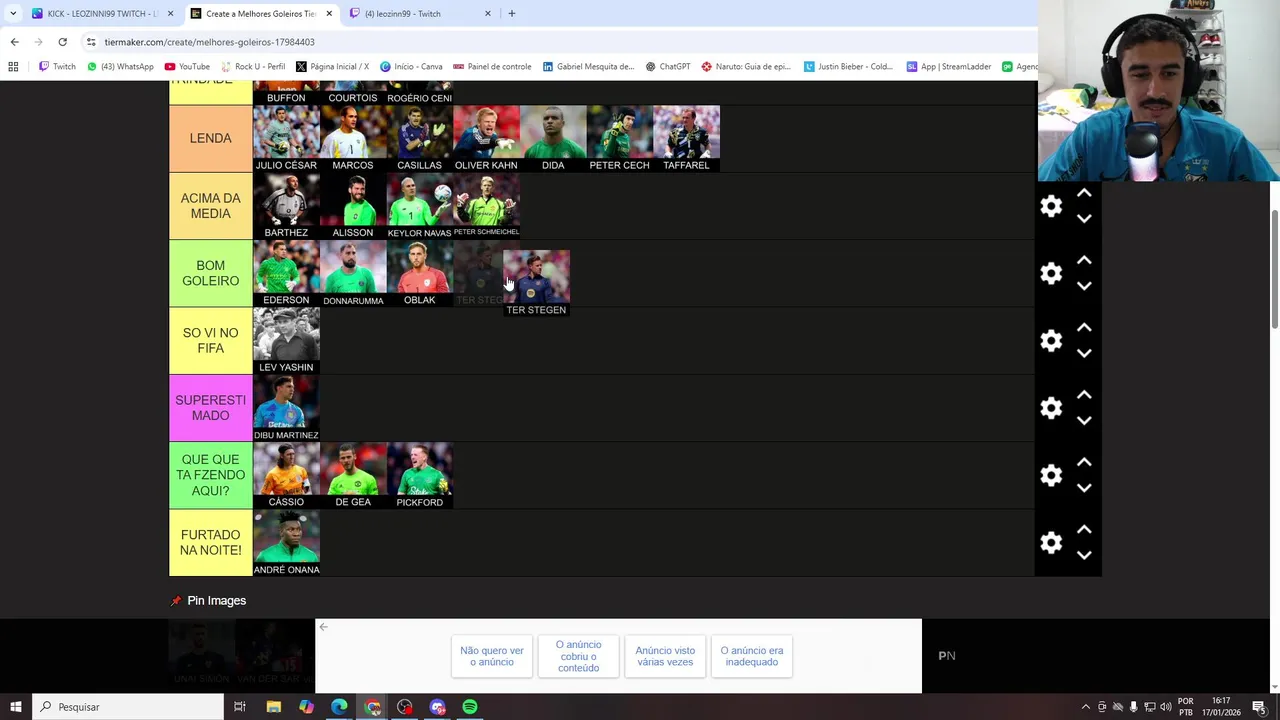Open the Windows Start menu
This screenshot has height=720, width=1280.
click(x=15, y=707)
